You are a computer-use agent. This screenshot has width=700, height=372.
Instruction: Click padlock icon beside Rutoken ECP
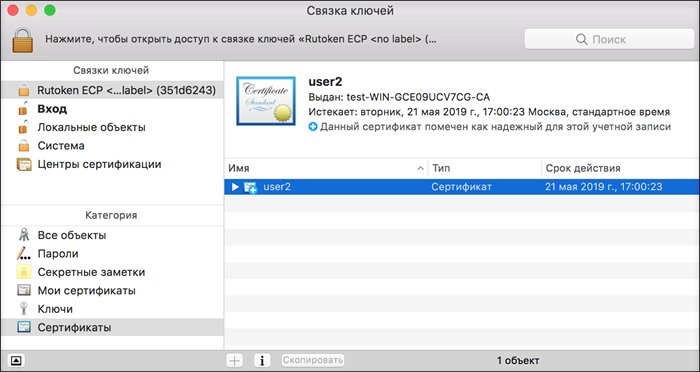pyautogui.click(x=24, y=90)
